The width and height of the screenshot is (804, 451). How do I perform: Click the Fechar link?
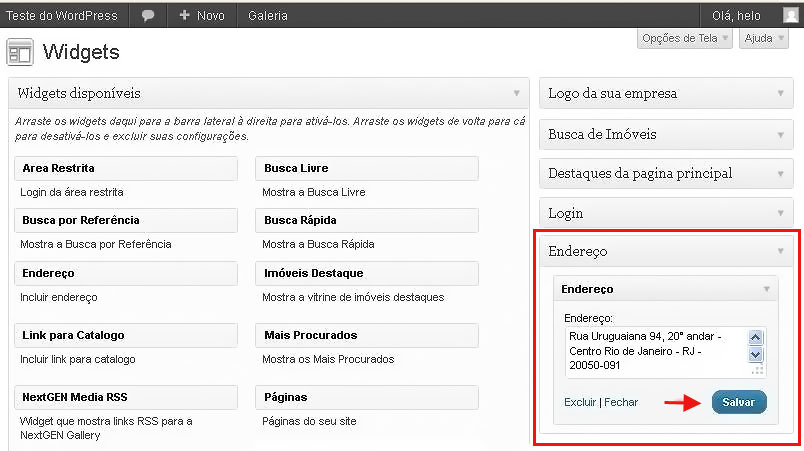pos(621,402)
